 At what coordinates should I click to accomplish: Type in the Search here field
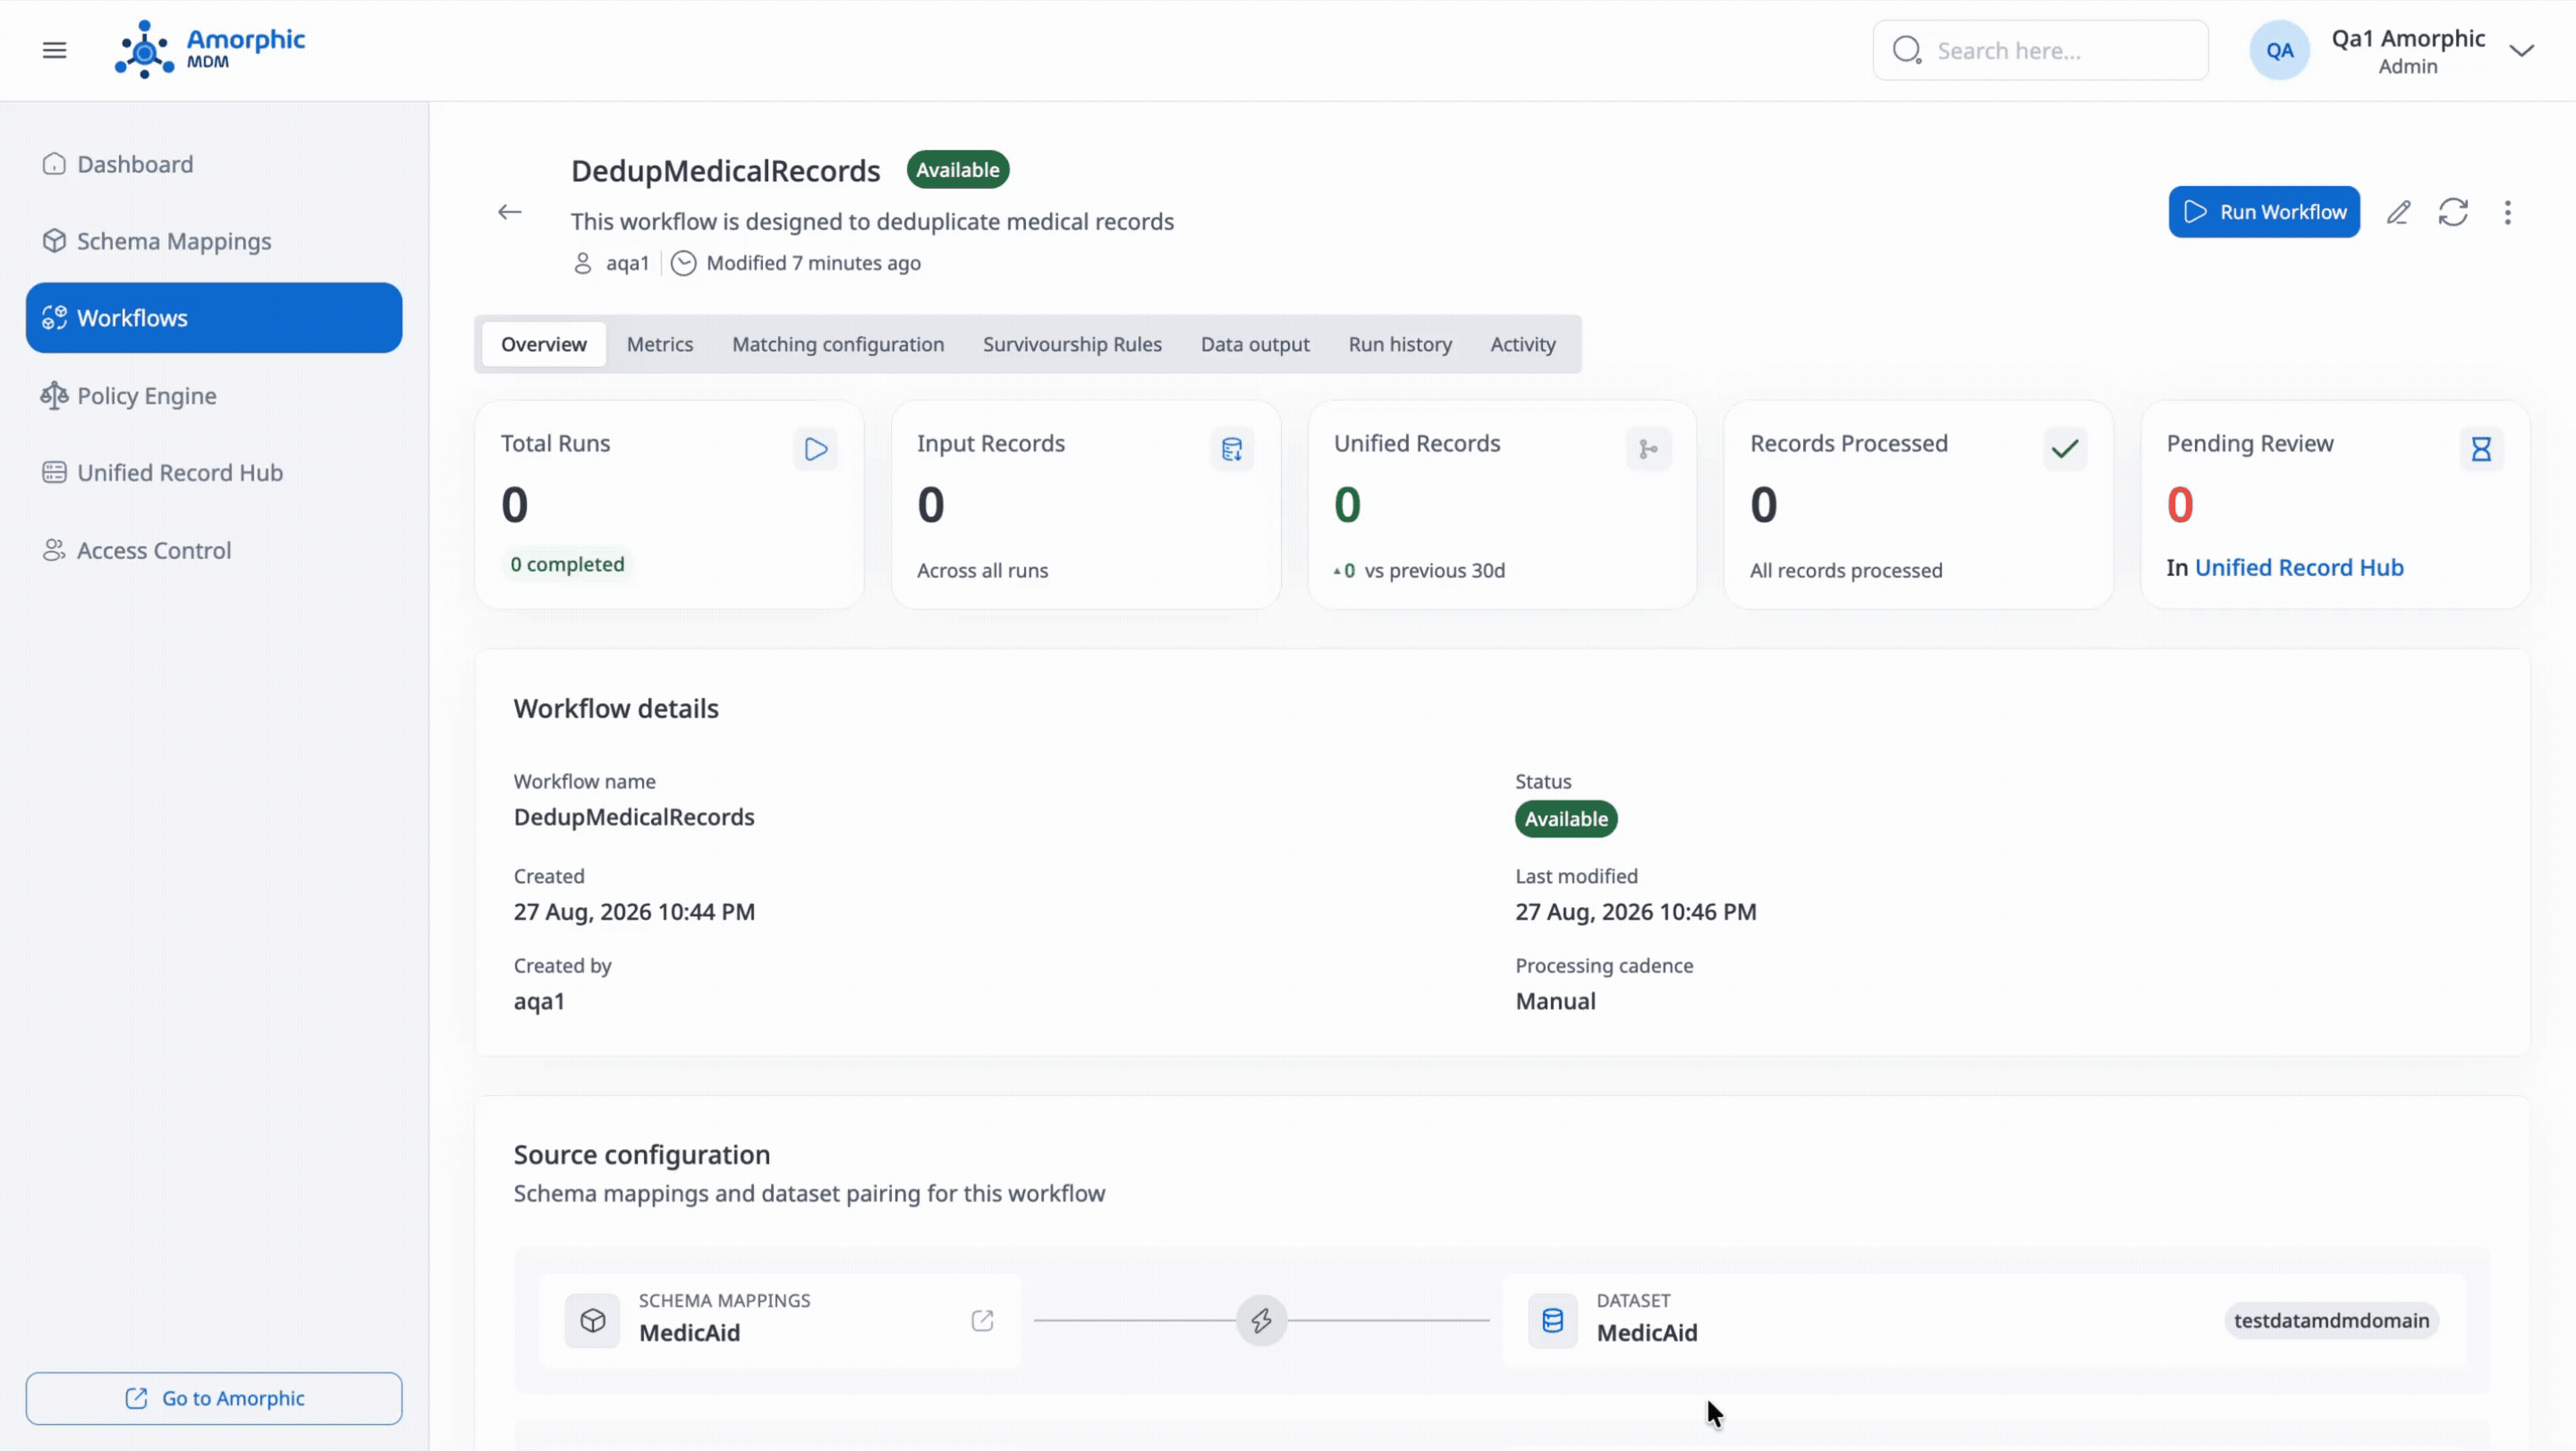pyautogui.click(x=2040, y=50)
